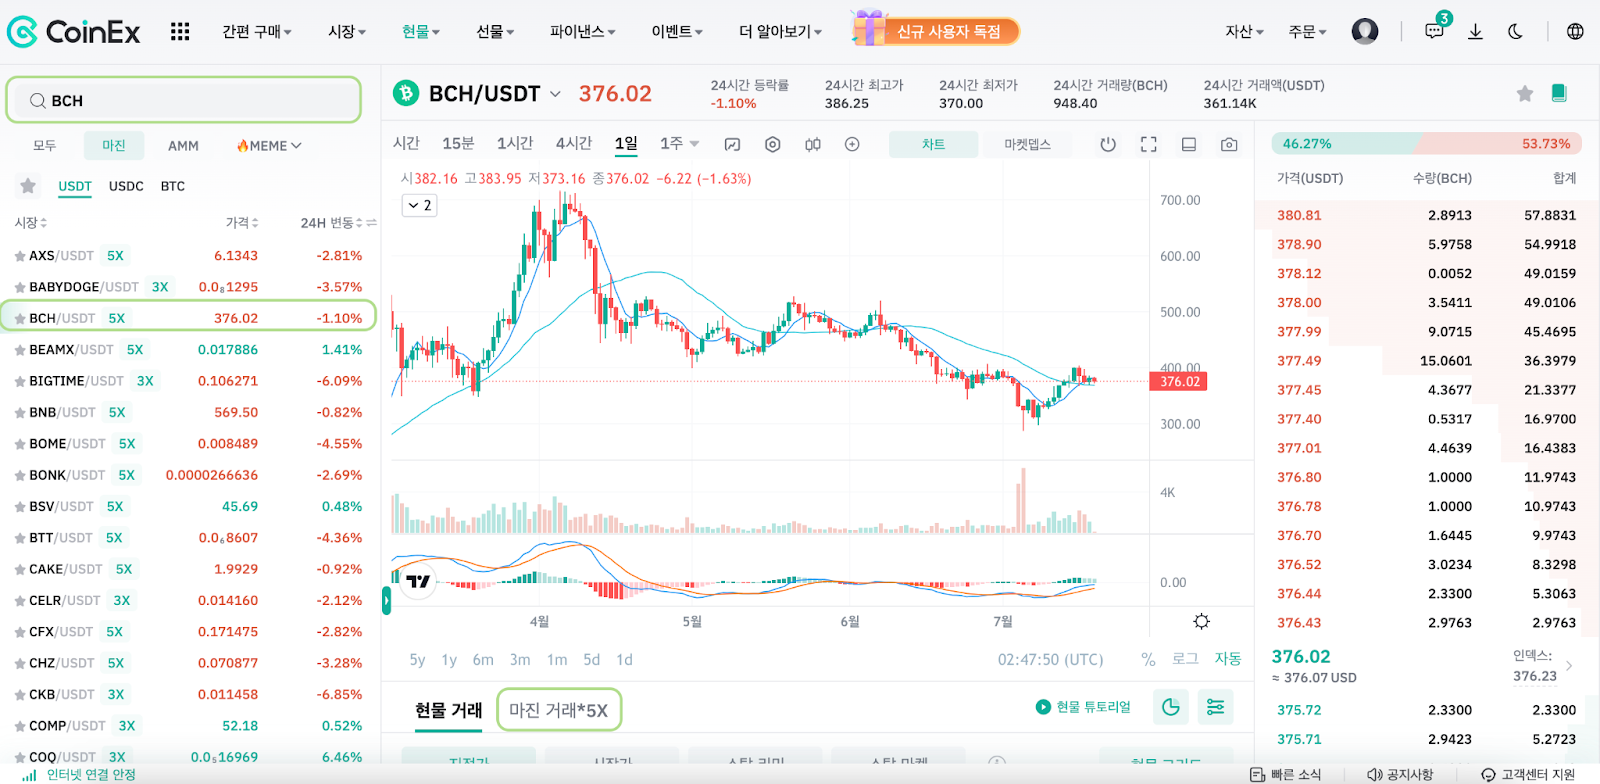Click ask price 380.81 in order book
Image resolution: width=1600 pixels, height=784 pixels.
1299,215
